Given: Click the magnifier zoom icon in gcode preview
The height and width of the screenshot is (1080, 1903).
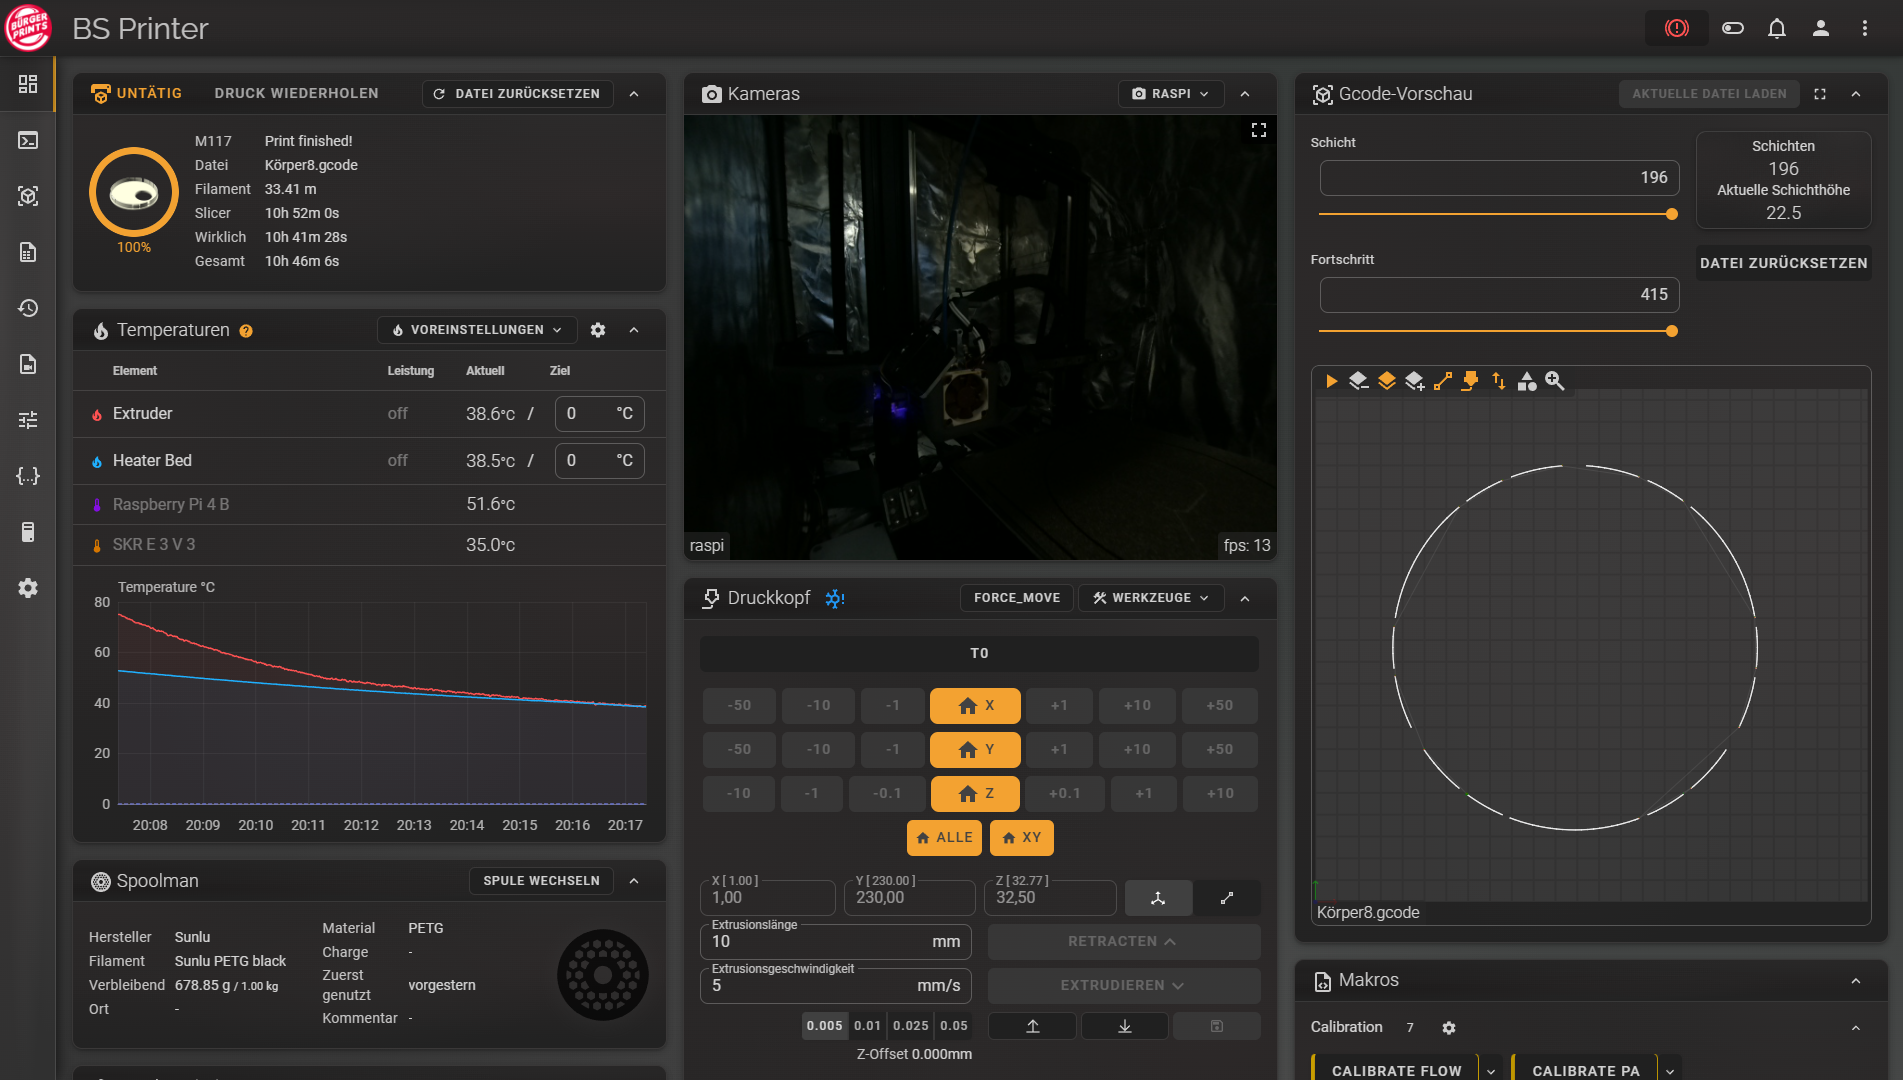Looking at the screenshot, I should tap(1554, 381).
